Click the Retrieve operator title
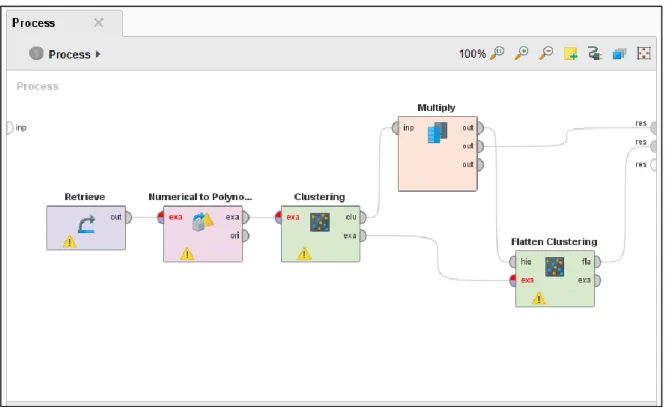Image resolution: width=669 pixels, height=407 pixels. [84, 197]
